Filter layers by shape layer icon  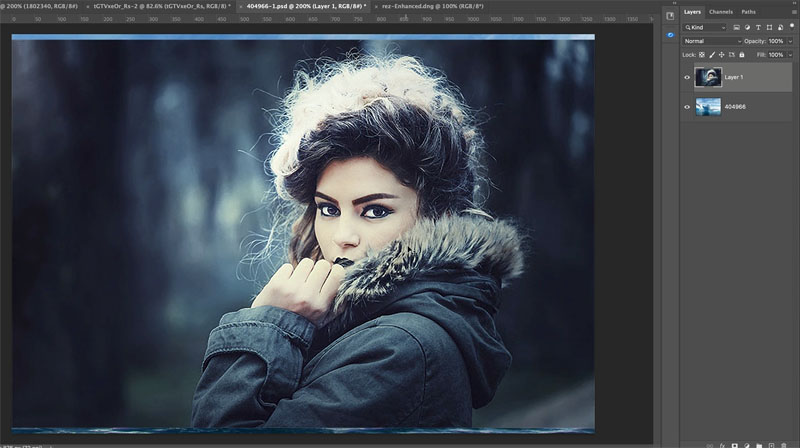click(768, 27)
